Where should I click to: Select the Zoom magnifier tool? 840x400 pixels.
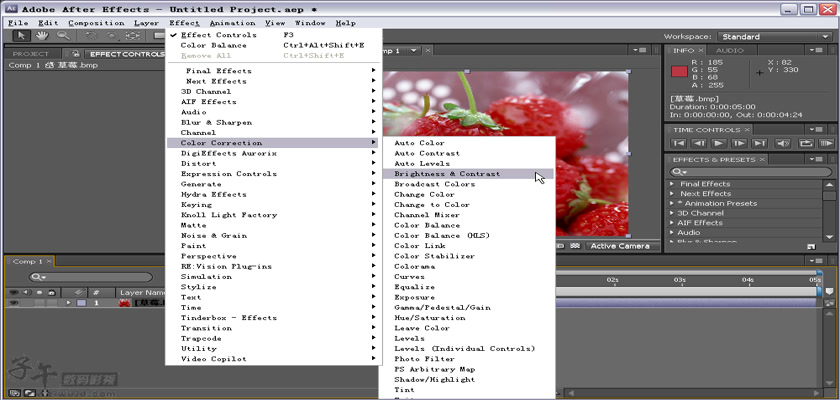(x=63, y=36)
